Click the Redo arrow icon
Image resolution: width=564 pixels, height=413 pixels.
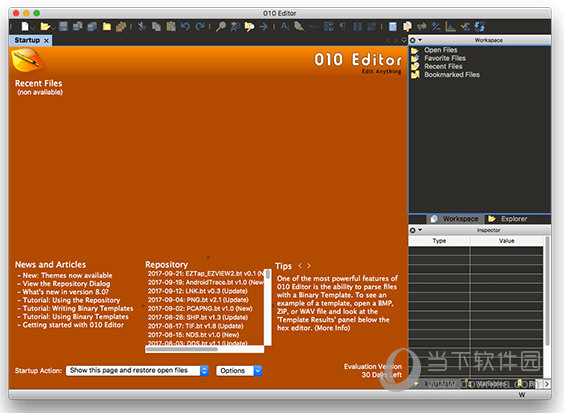200,26
